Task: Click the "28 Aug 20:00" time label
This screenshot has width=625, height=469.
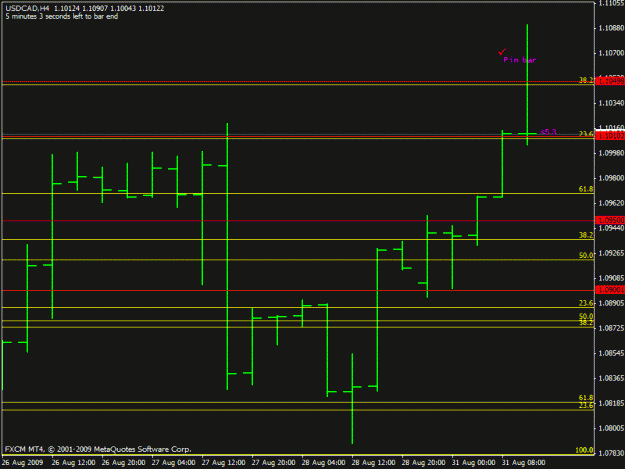Action: (x=423, y=463)
